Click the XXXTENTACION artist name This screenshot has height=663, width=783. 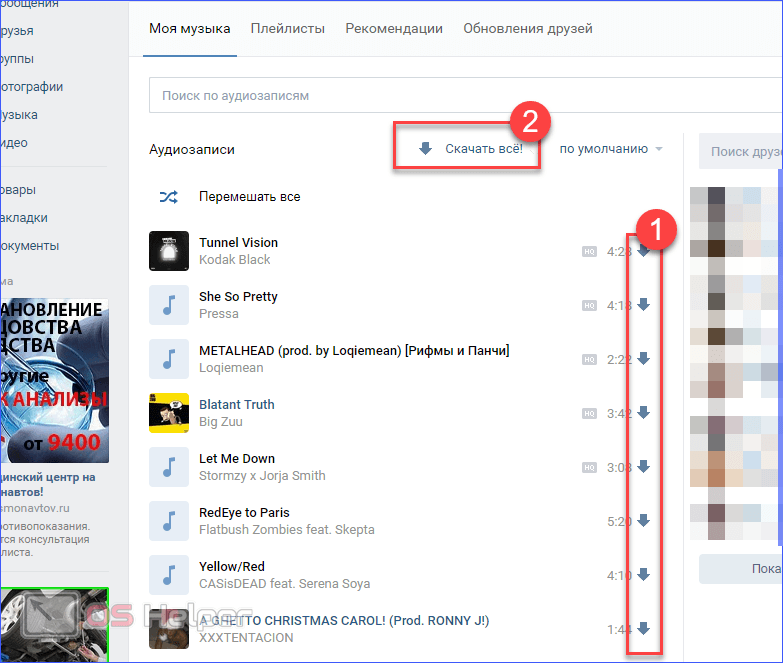(246, 638)
